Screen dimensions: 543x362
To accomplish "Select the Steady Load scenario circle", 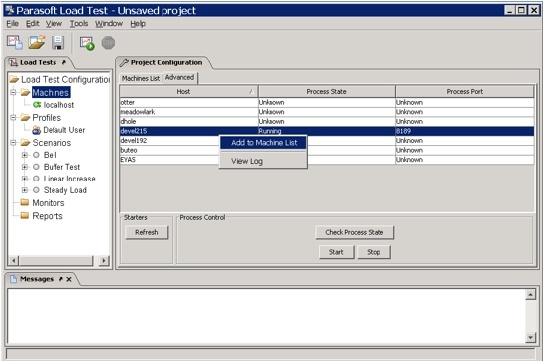I will [36, 190].
